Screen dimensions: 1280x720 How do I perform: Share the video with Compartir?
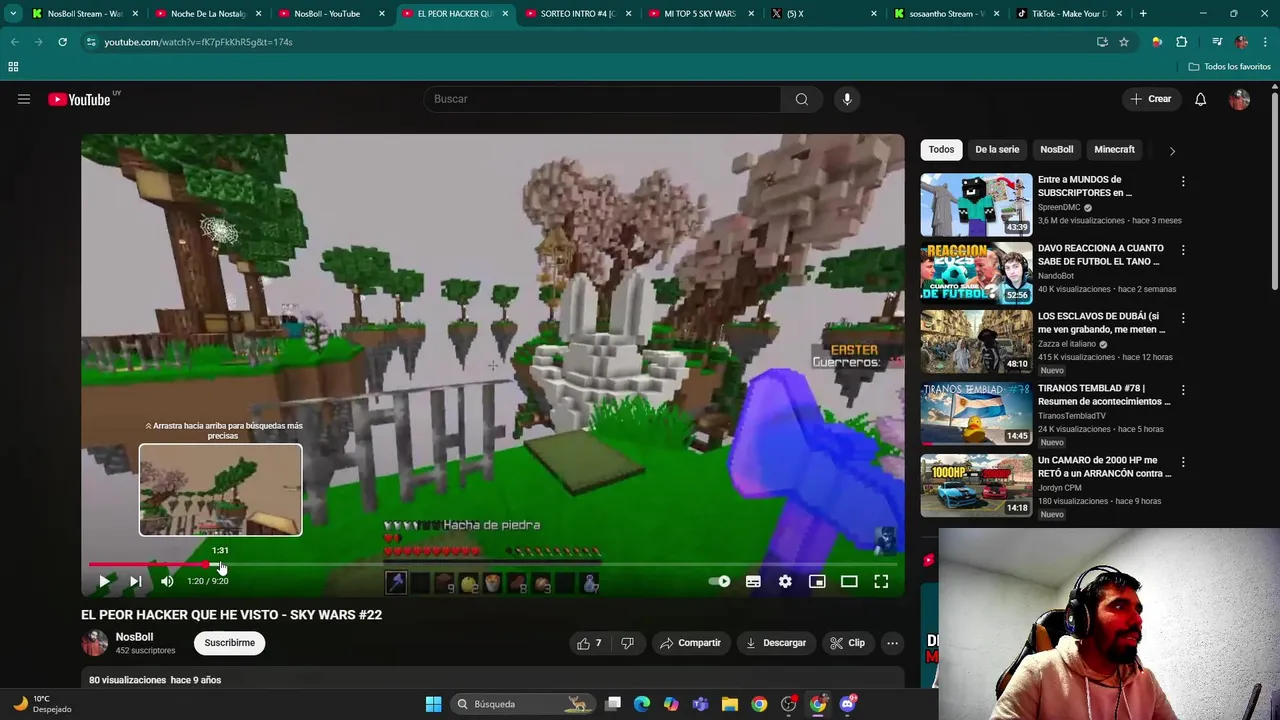(690, 643)
